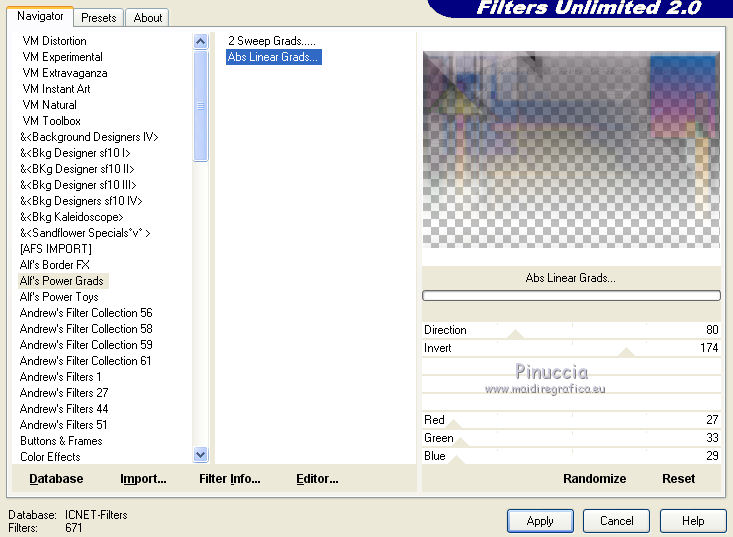733x537 pixels.
Task: Choose the Abs Linear Grads filter
Action: tap(273, 57)
